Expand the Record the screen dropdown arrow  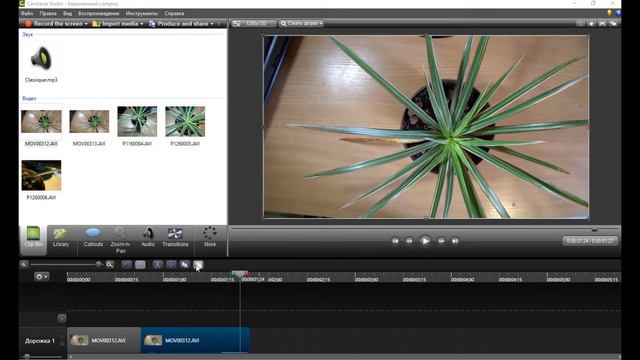coord(86,24)
